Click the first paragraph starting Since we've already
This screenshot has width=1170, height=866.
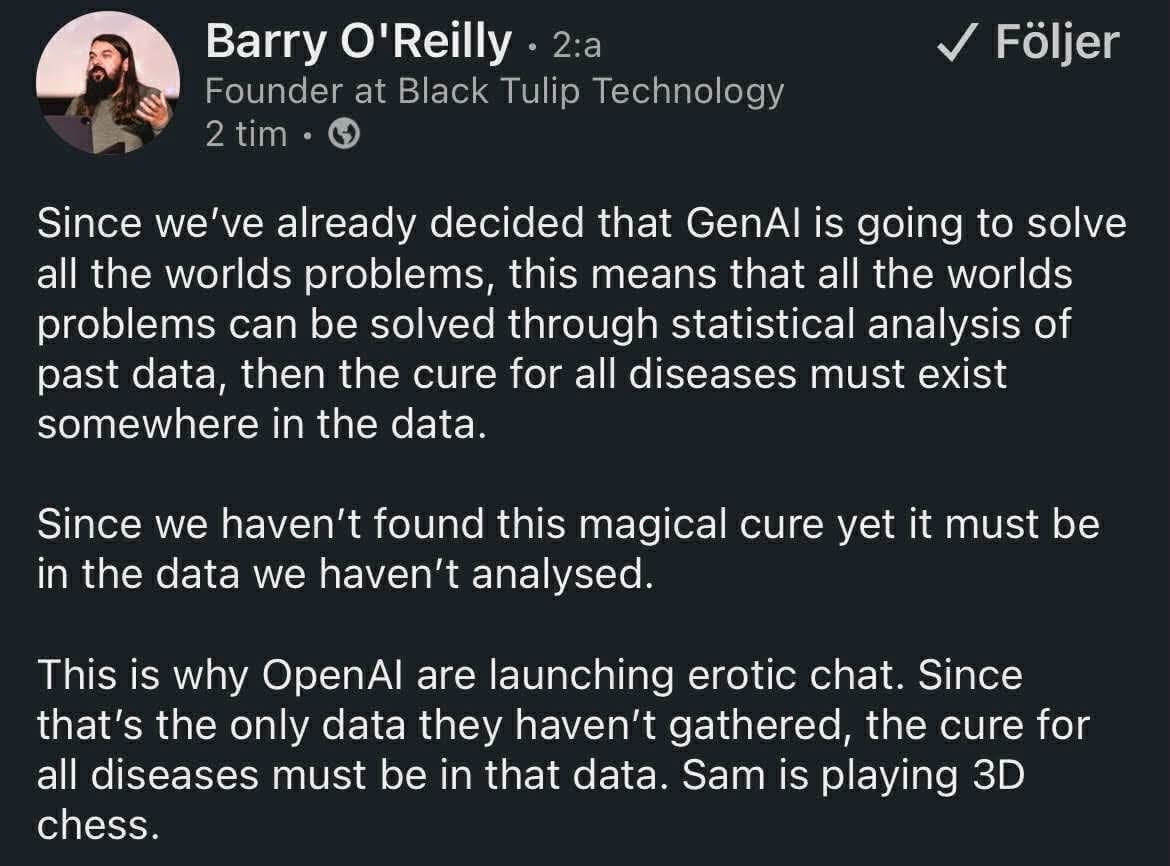tap(580, 324)
